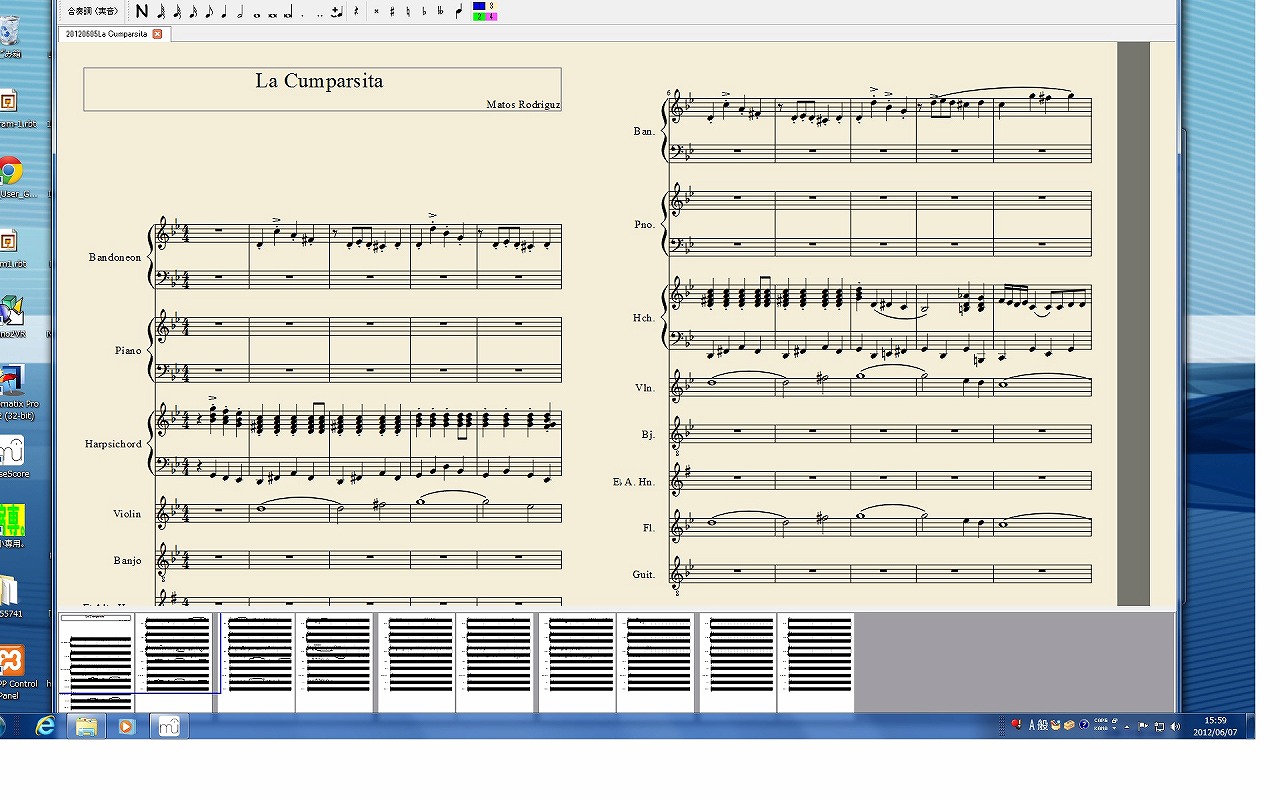The width and height of the screenshot is (1280, 800).
Task: Select the quarter note duration
Action: (224, 12)
